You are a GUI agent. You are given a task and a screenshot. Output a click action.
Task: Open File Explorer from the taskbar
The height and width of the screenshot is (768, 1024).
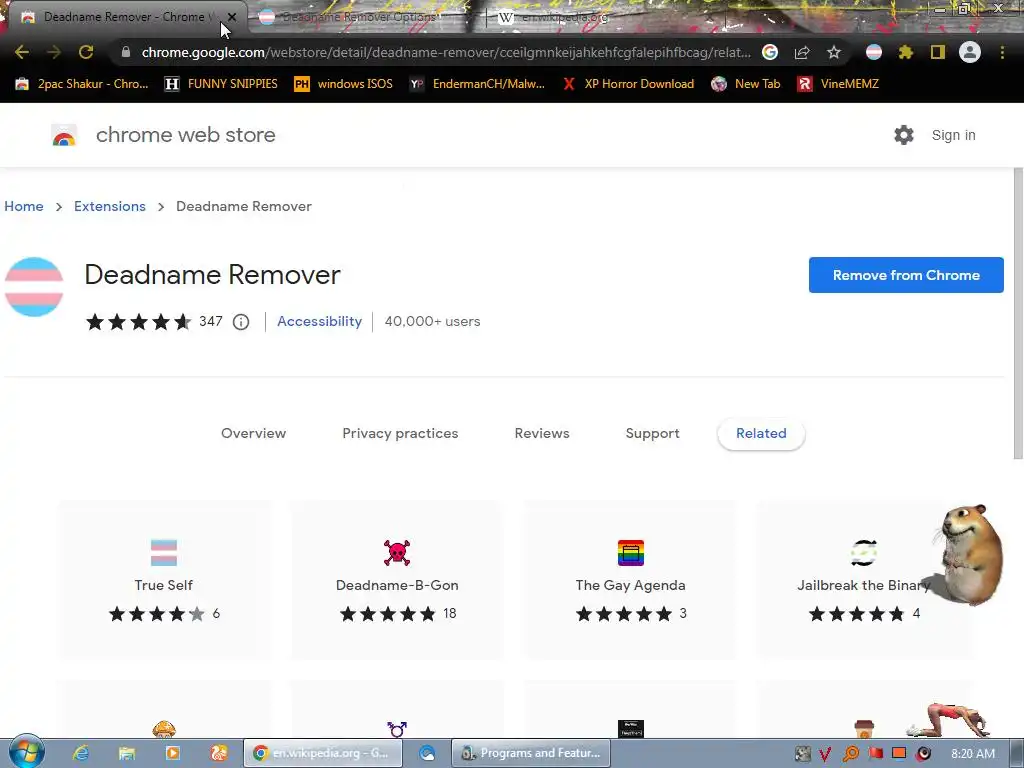pyautogui.click(x=127, y=753)
